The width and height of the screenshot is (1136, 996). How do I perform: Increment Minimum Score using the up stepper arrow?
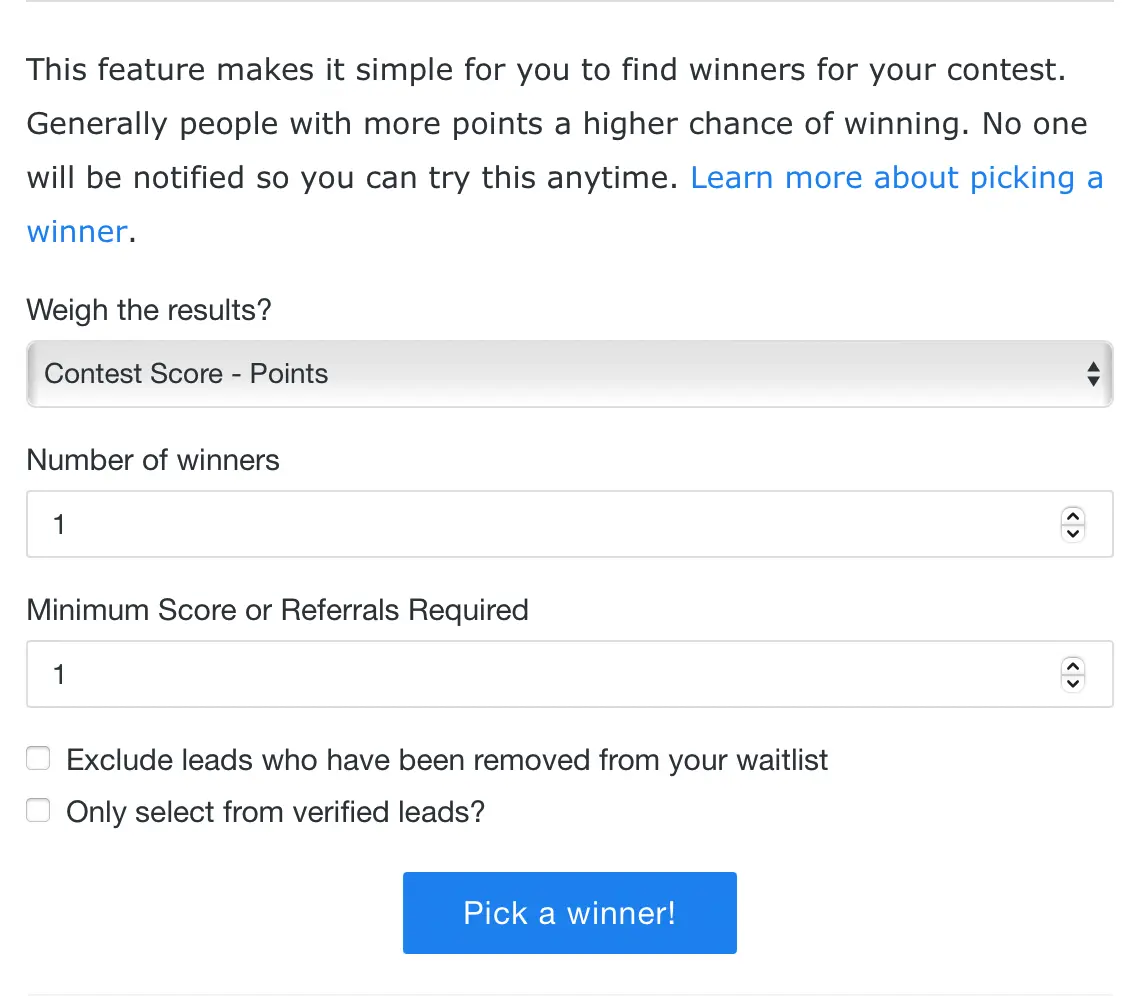pos(1072,666)
